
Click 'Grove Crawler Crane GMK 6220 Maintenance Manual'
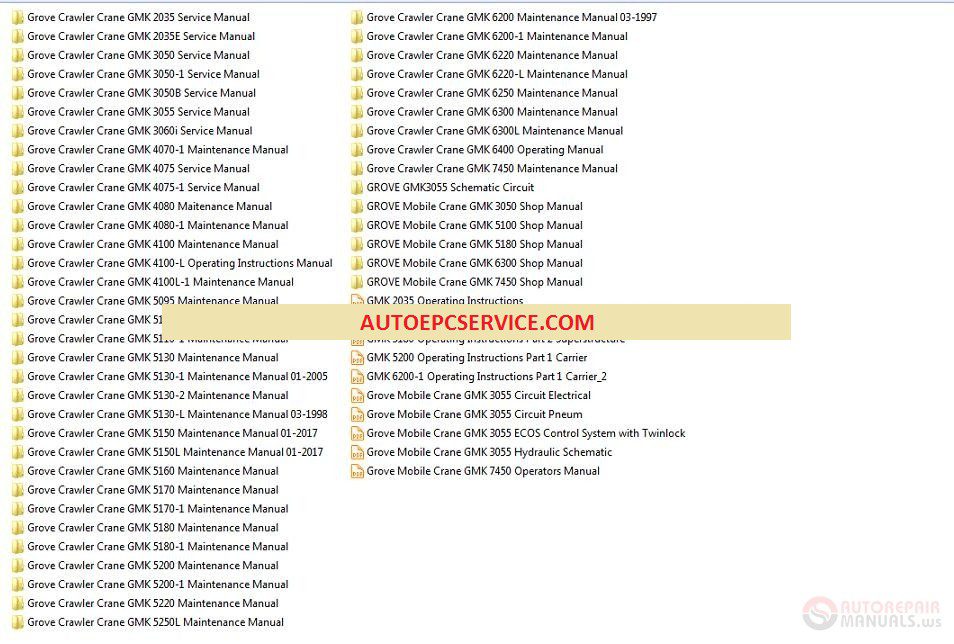(x=492, y=55)
